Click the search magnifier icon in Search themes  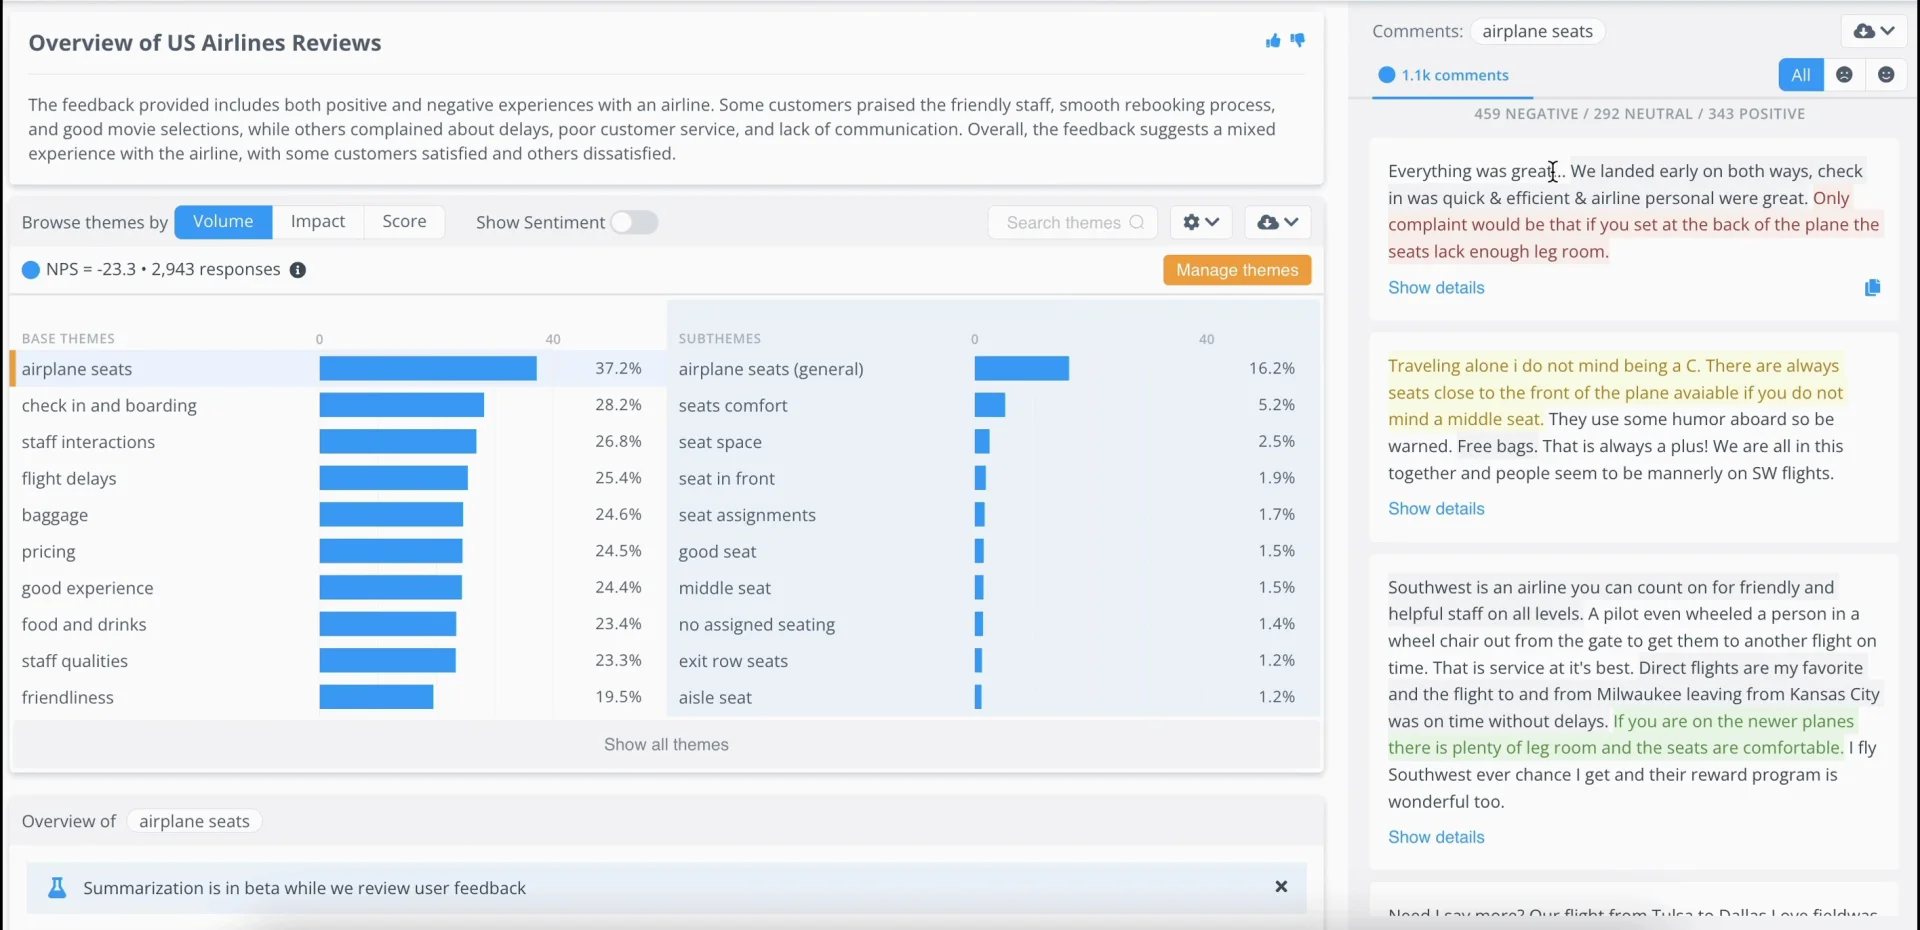pos(1137,222)
